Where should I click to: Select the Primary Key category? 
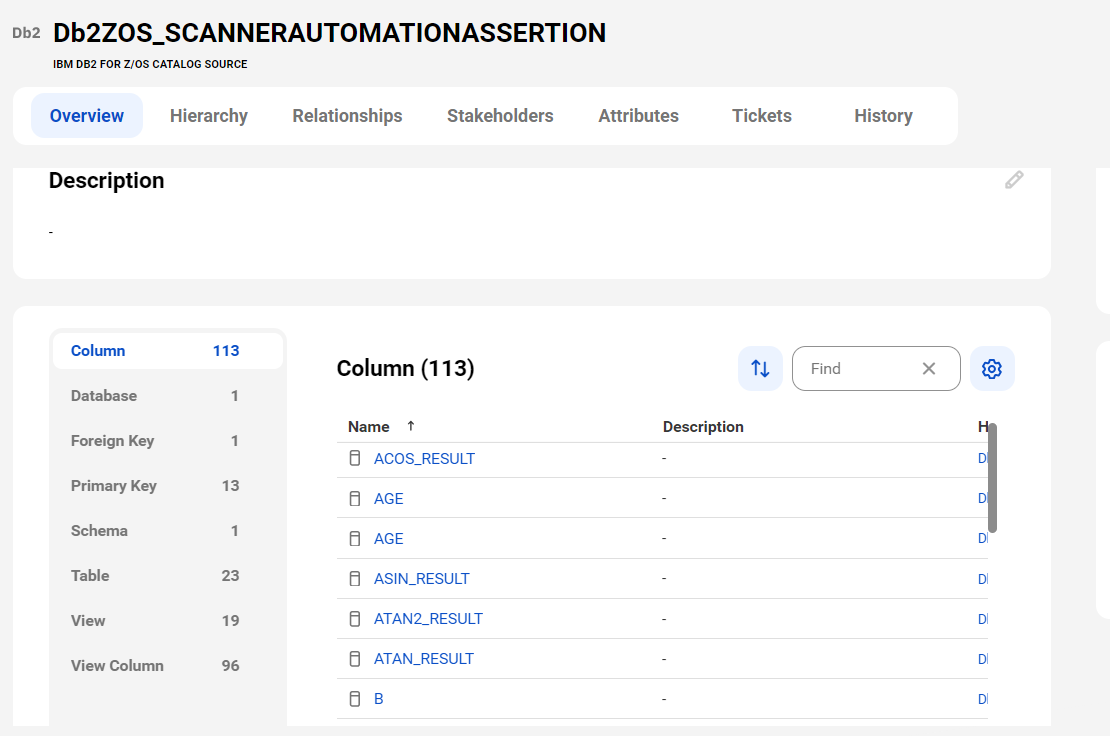tap(168, 485)
